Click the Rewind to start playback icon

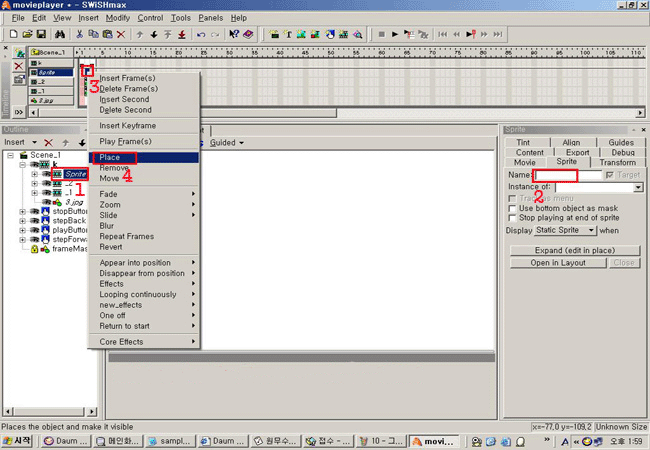[x=443, y=34]
